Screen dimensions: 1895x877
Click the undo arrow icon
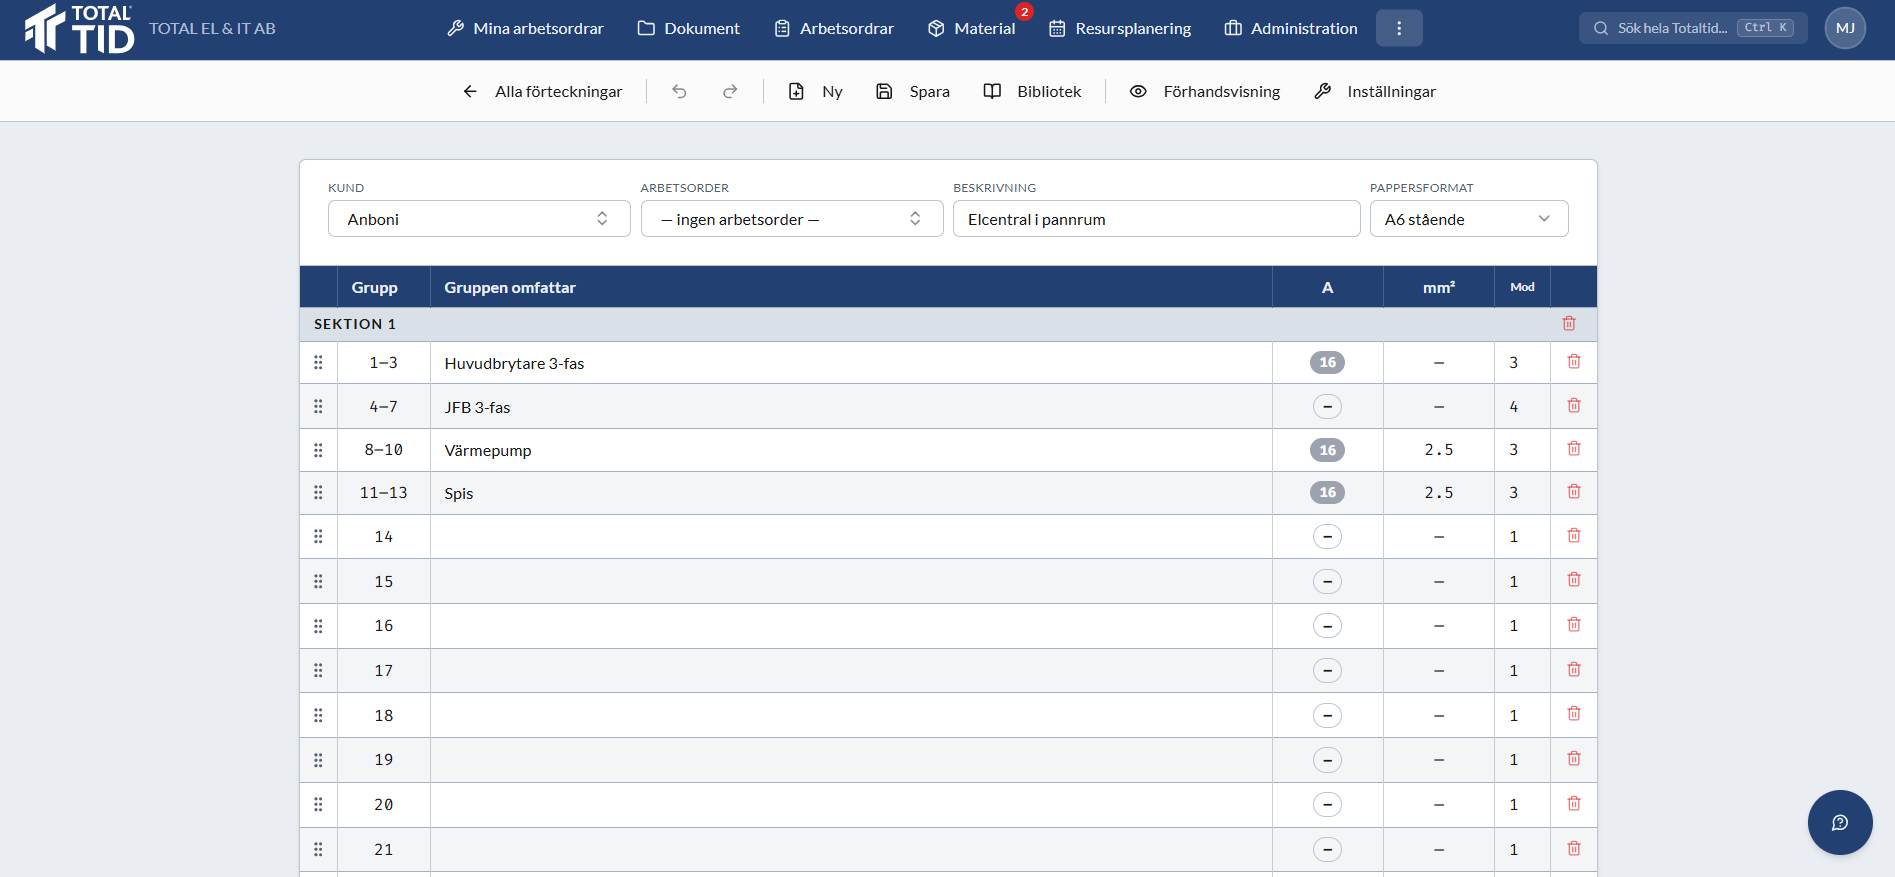pyautogui.click(x=679, y=91)
